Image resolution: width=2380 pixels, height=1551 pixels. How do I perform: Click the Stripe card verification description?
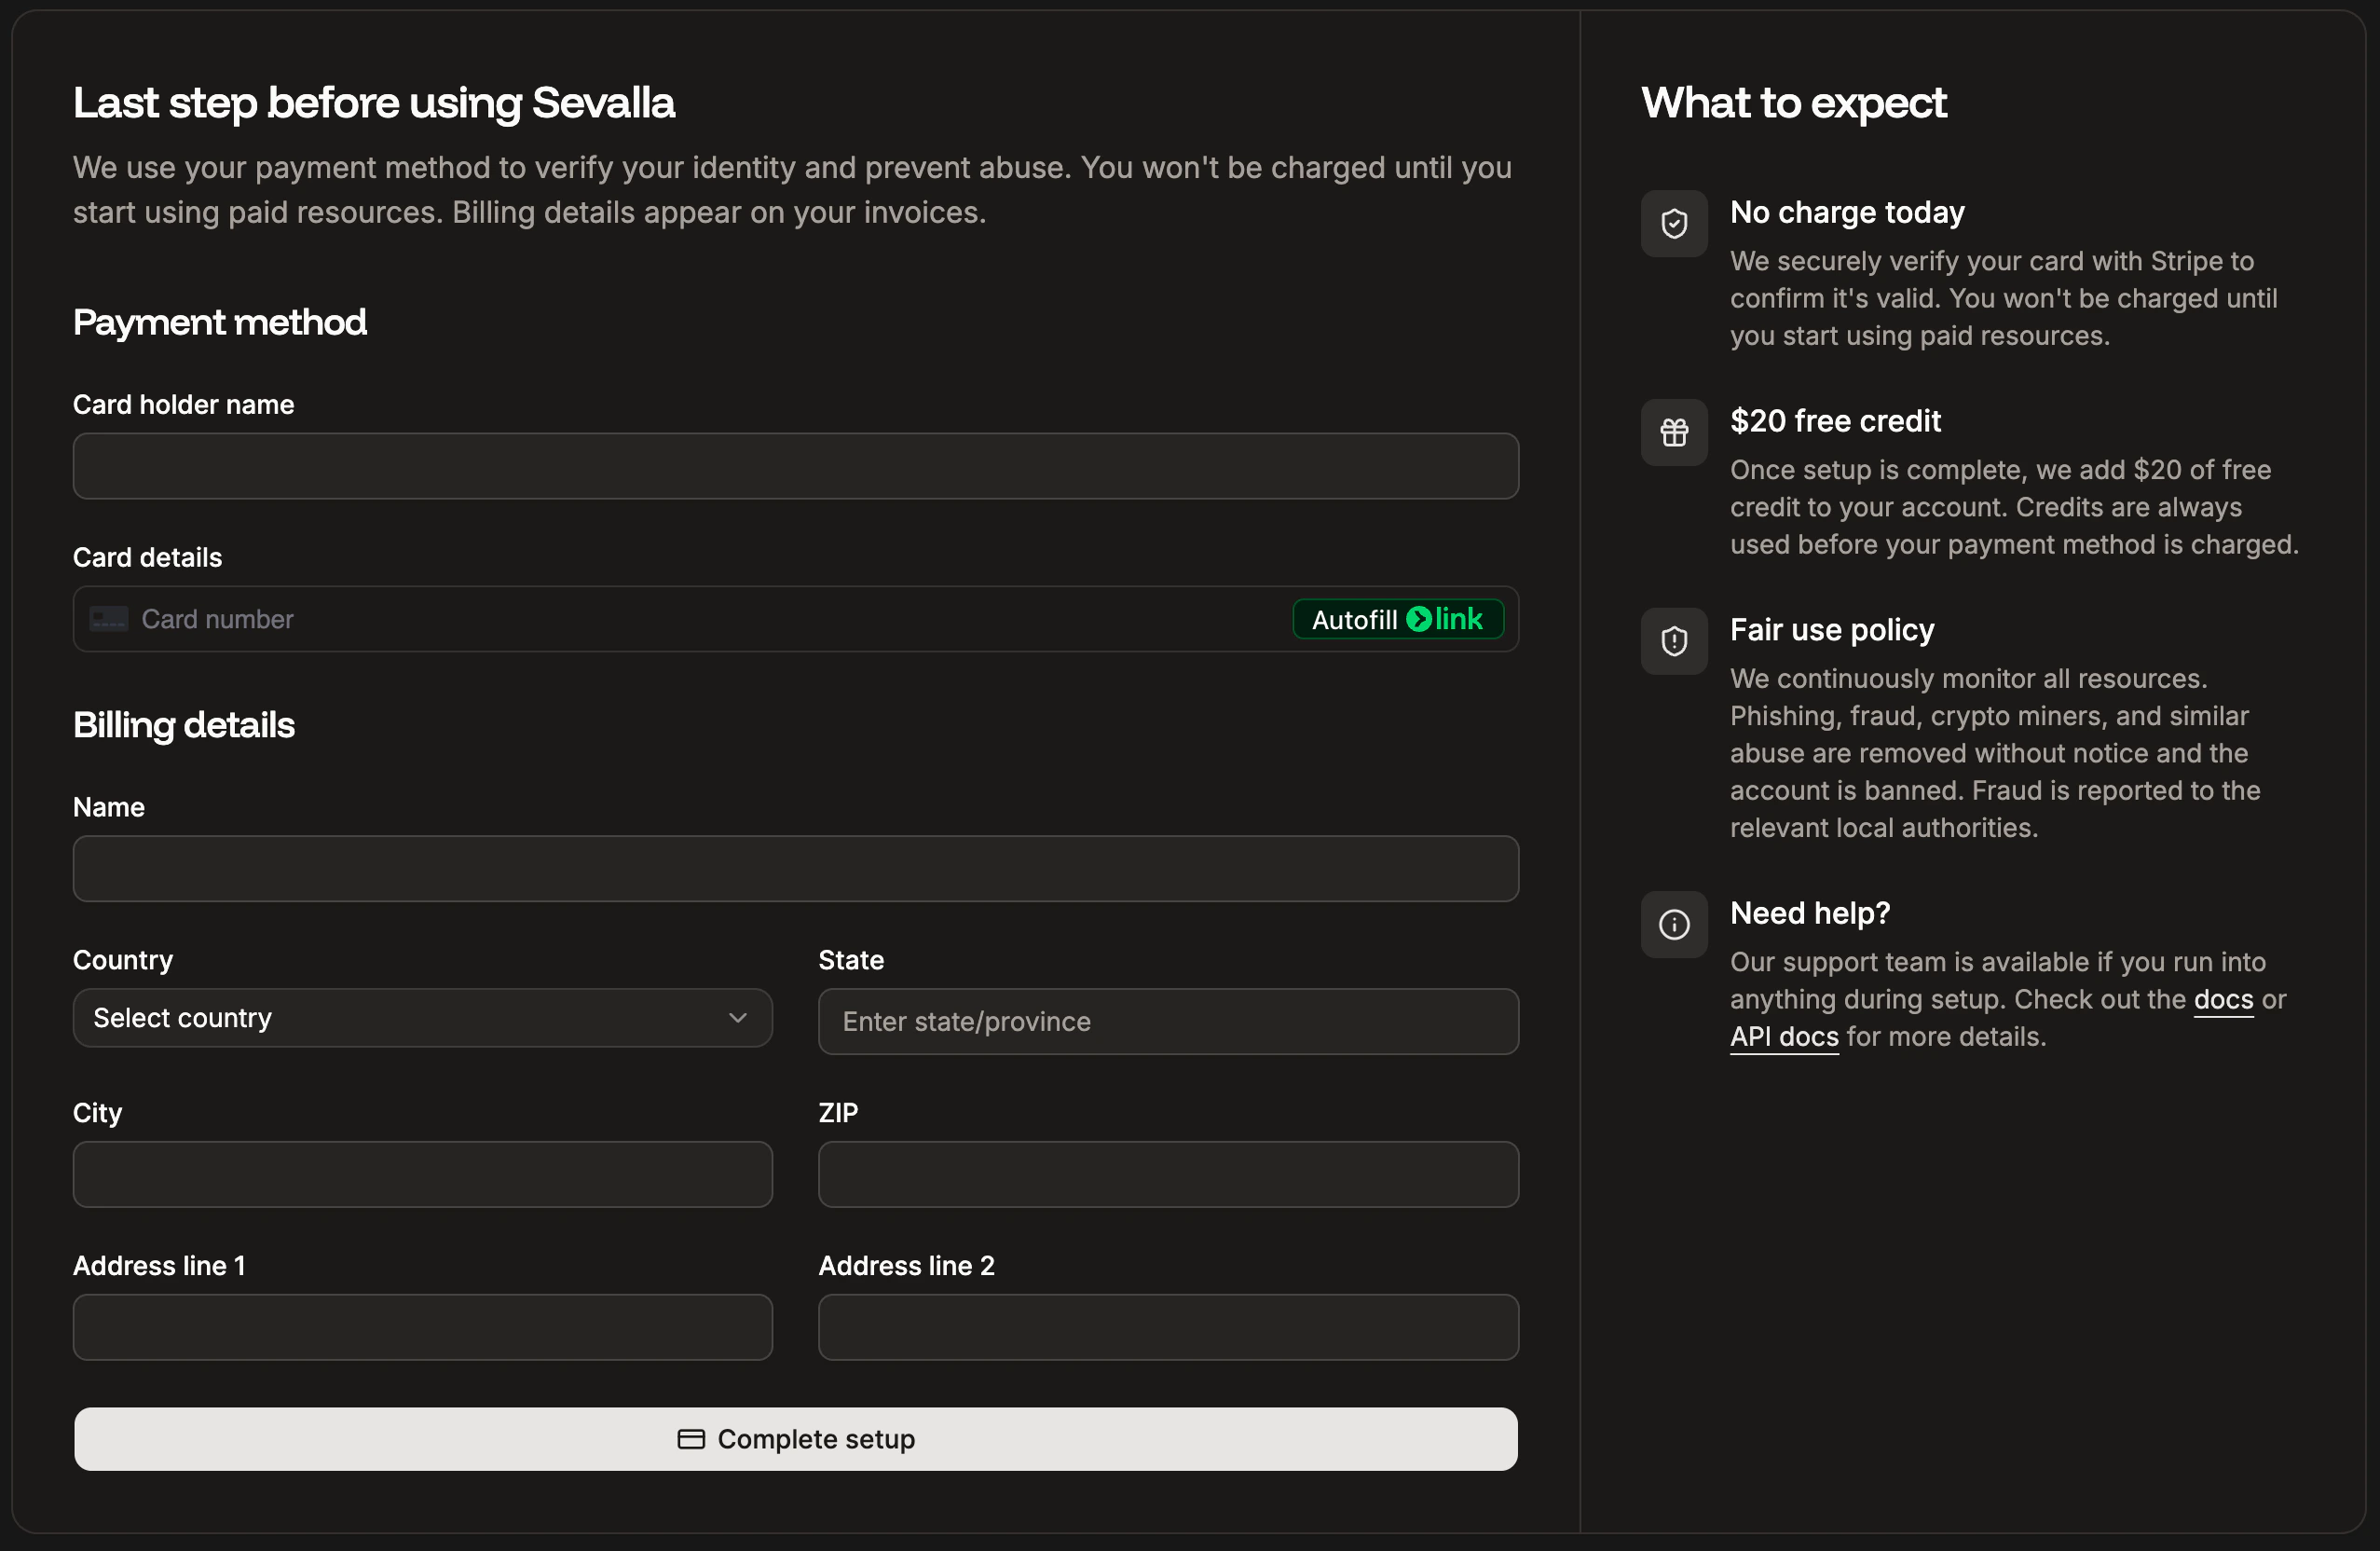pyautogui.click(x=2004, y=298)
